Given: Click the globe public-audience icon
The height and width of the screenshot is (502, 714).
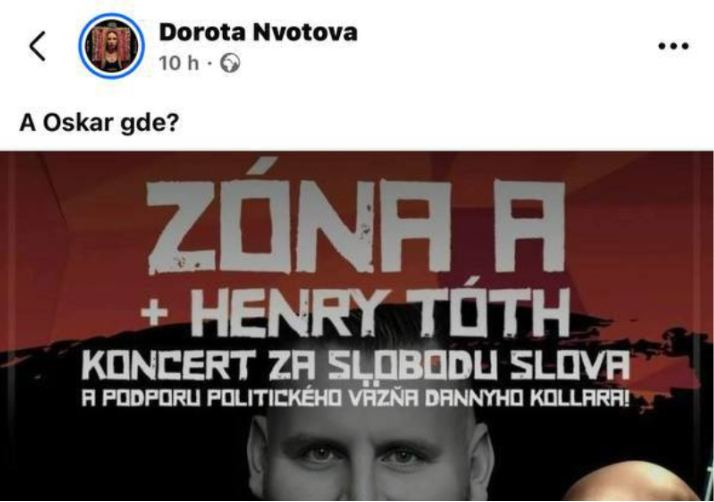Looking at the screenshot, I should 230,63.
